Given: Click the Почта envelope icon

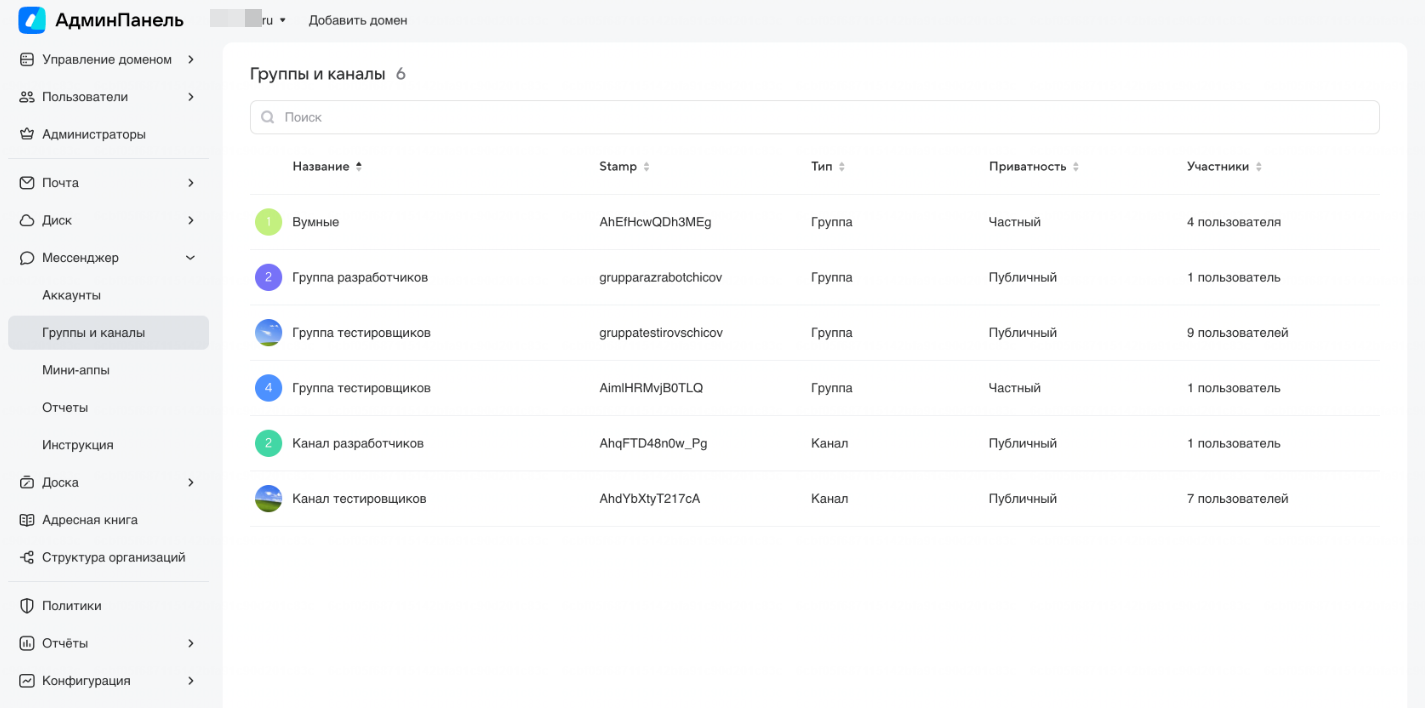Looking at the screenshot, I should point(27,183).
